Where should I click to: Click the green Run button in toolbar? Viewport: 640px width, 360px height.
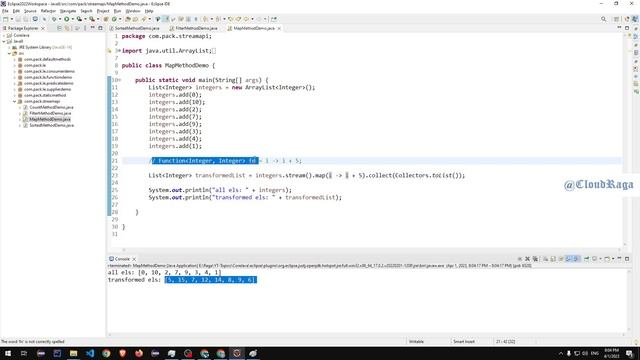click(67, 19)
